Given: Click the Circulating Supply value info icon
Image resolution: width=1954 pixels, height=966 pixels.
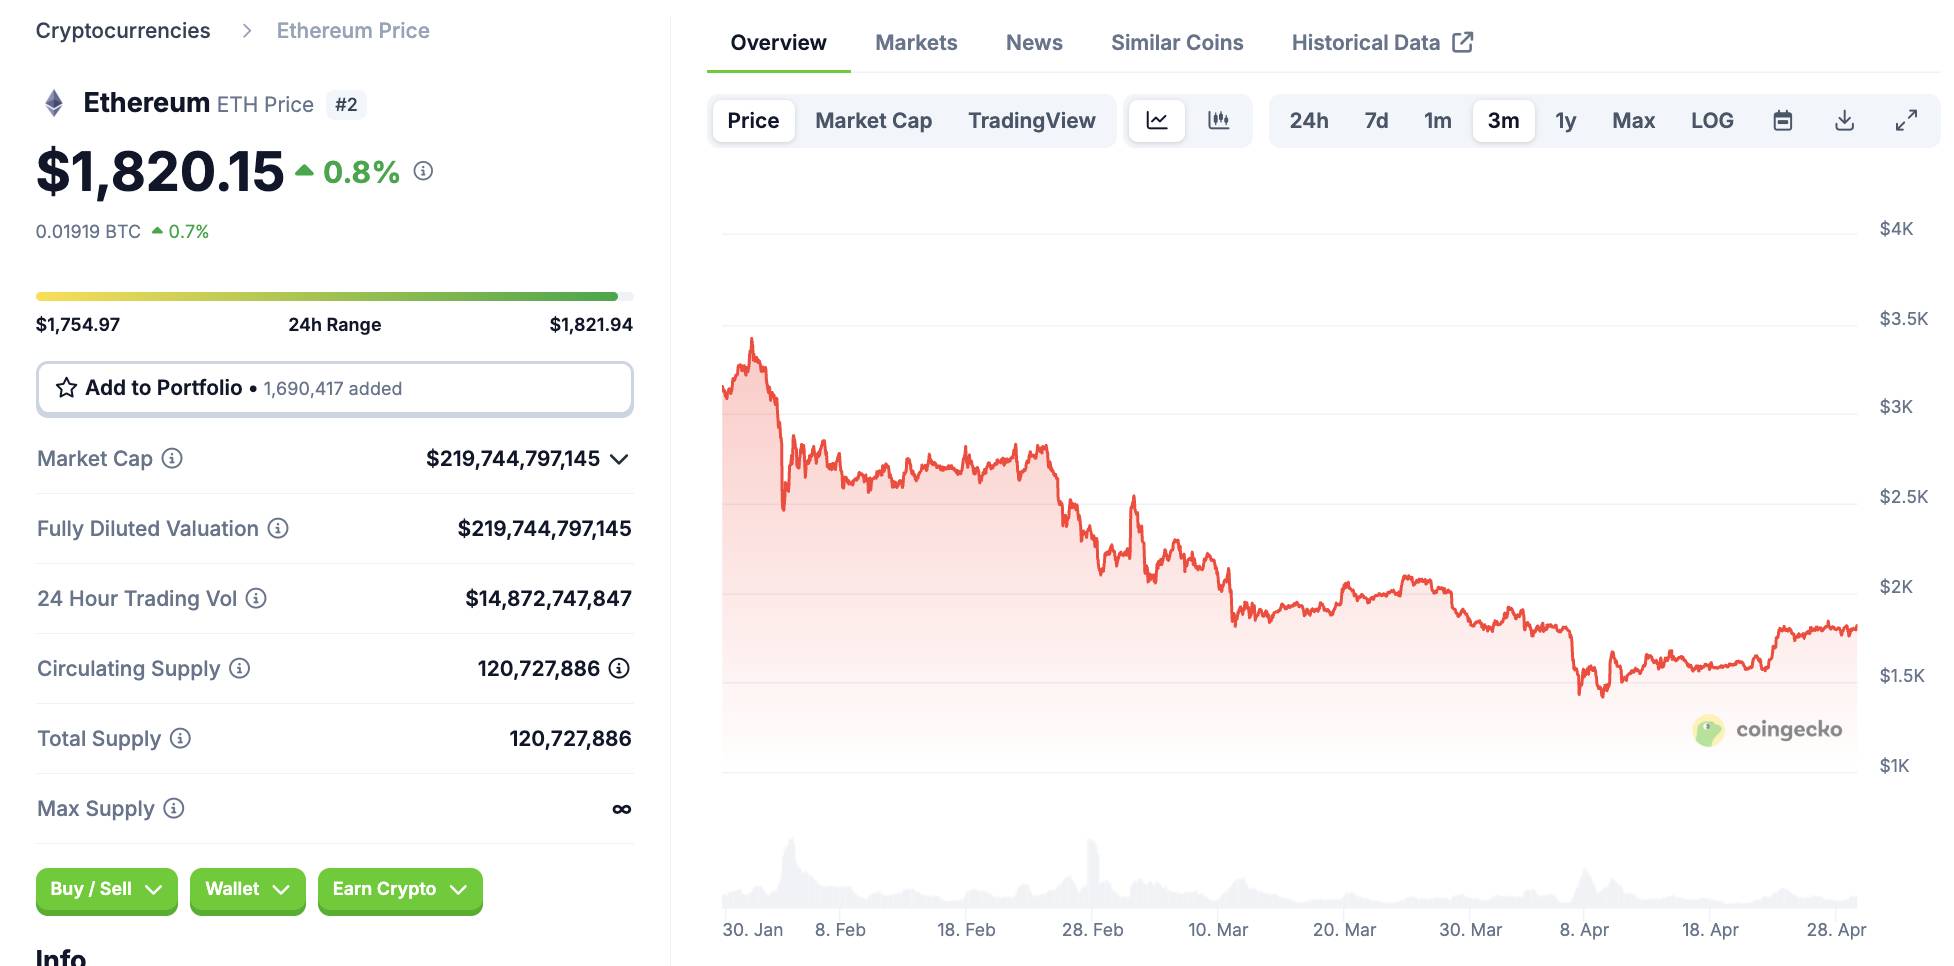Looking at the screenshot, I should point(619,668).
